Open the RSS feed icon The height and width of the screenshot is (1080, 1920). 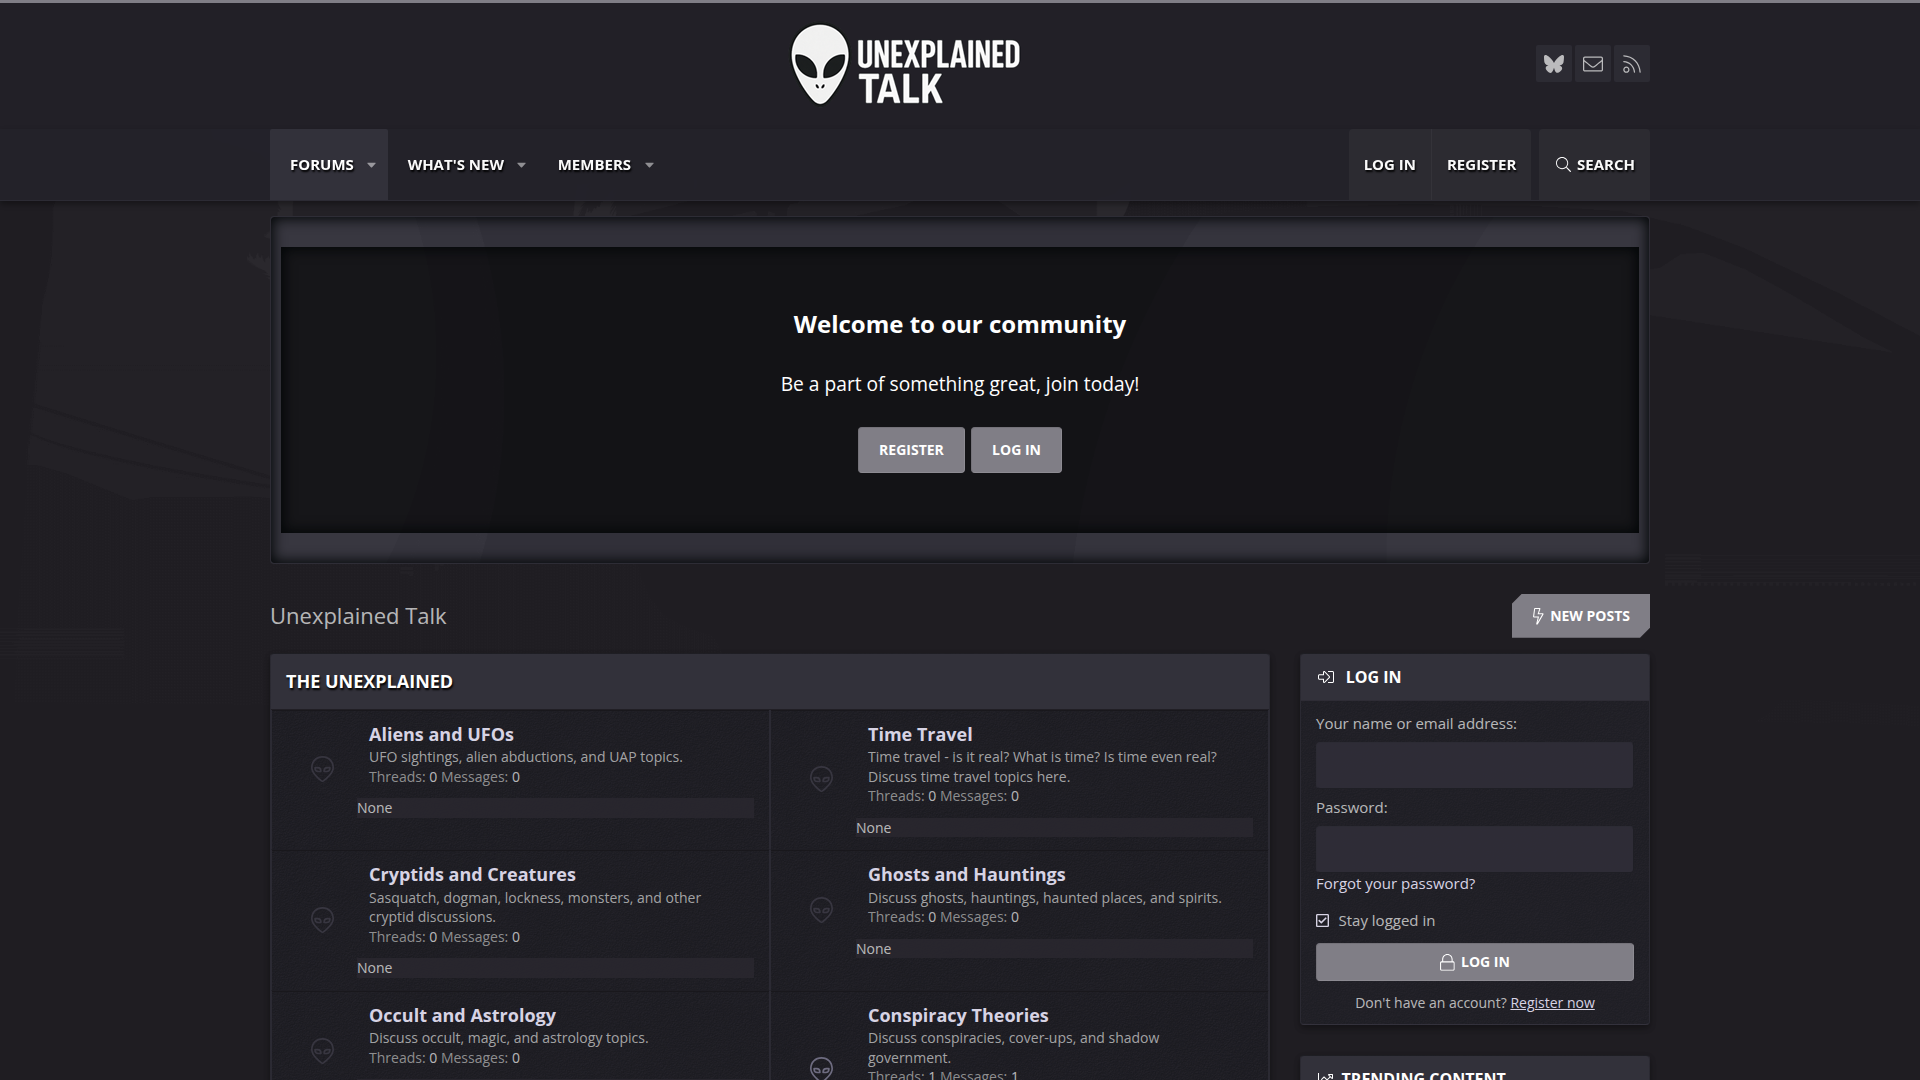pos(1631,64)
